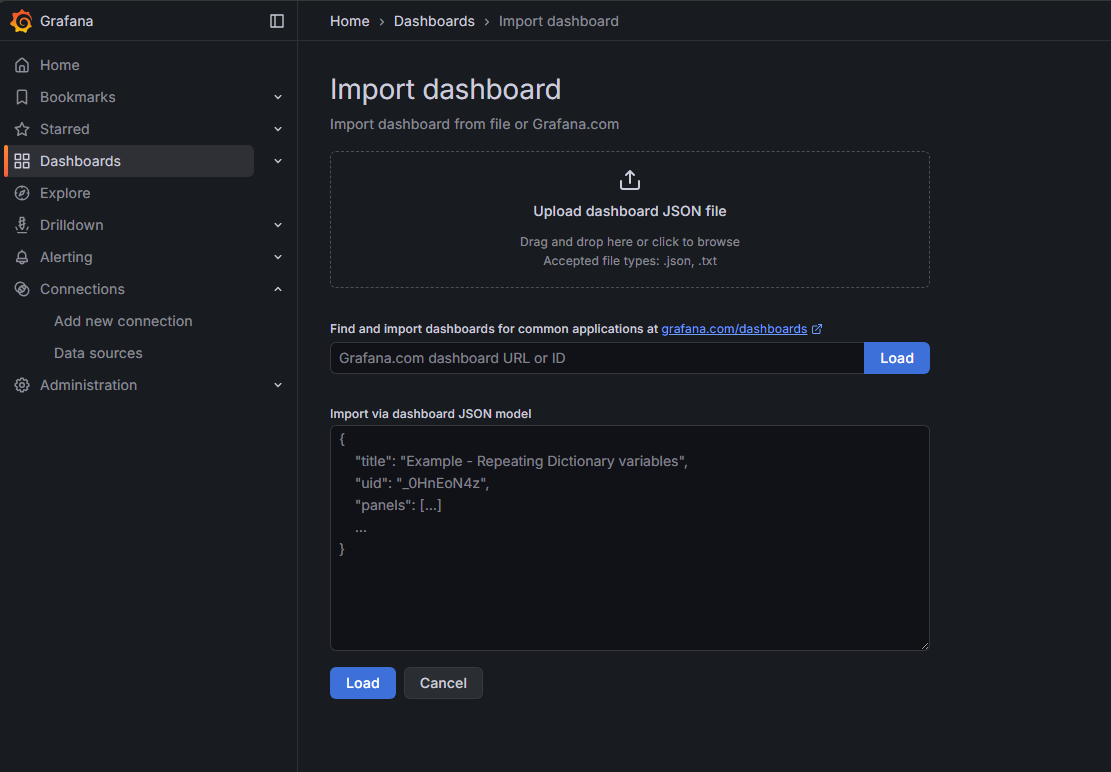Click the Administration gear icon

coord(22,385)
